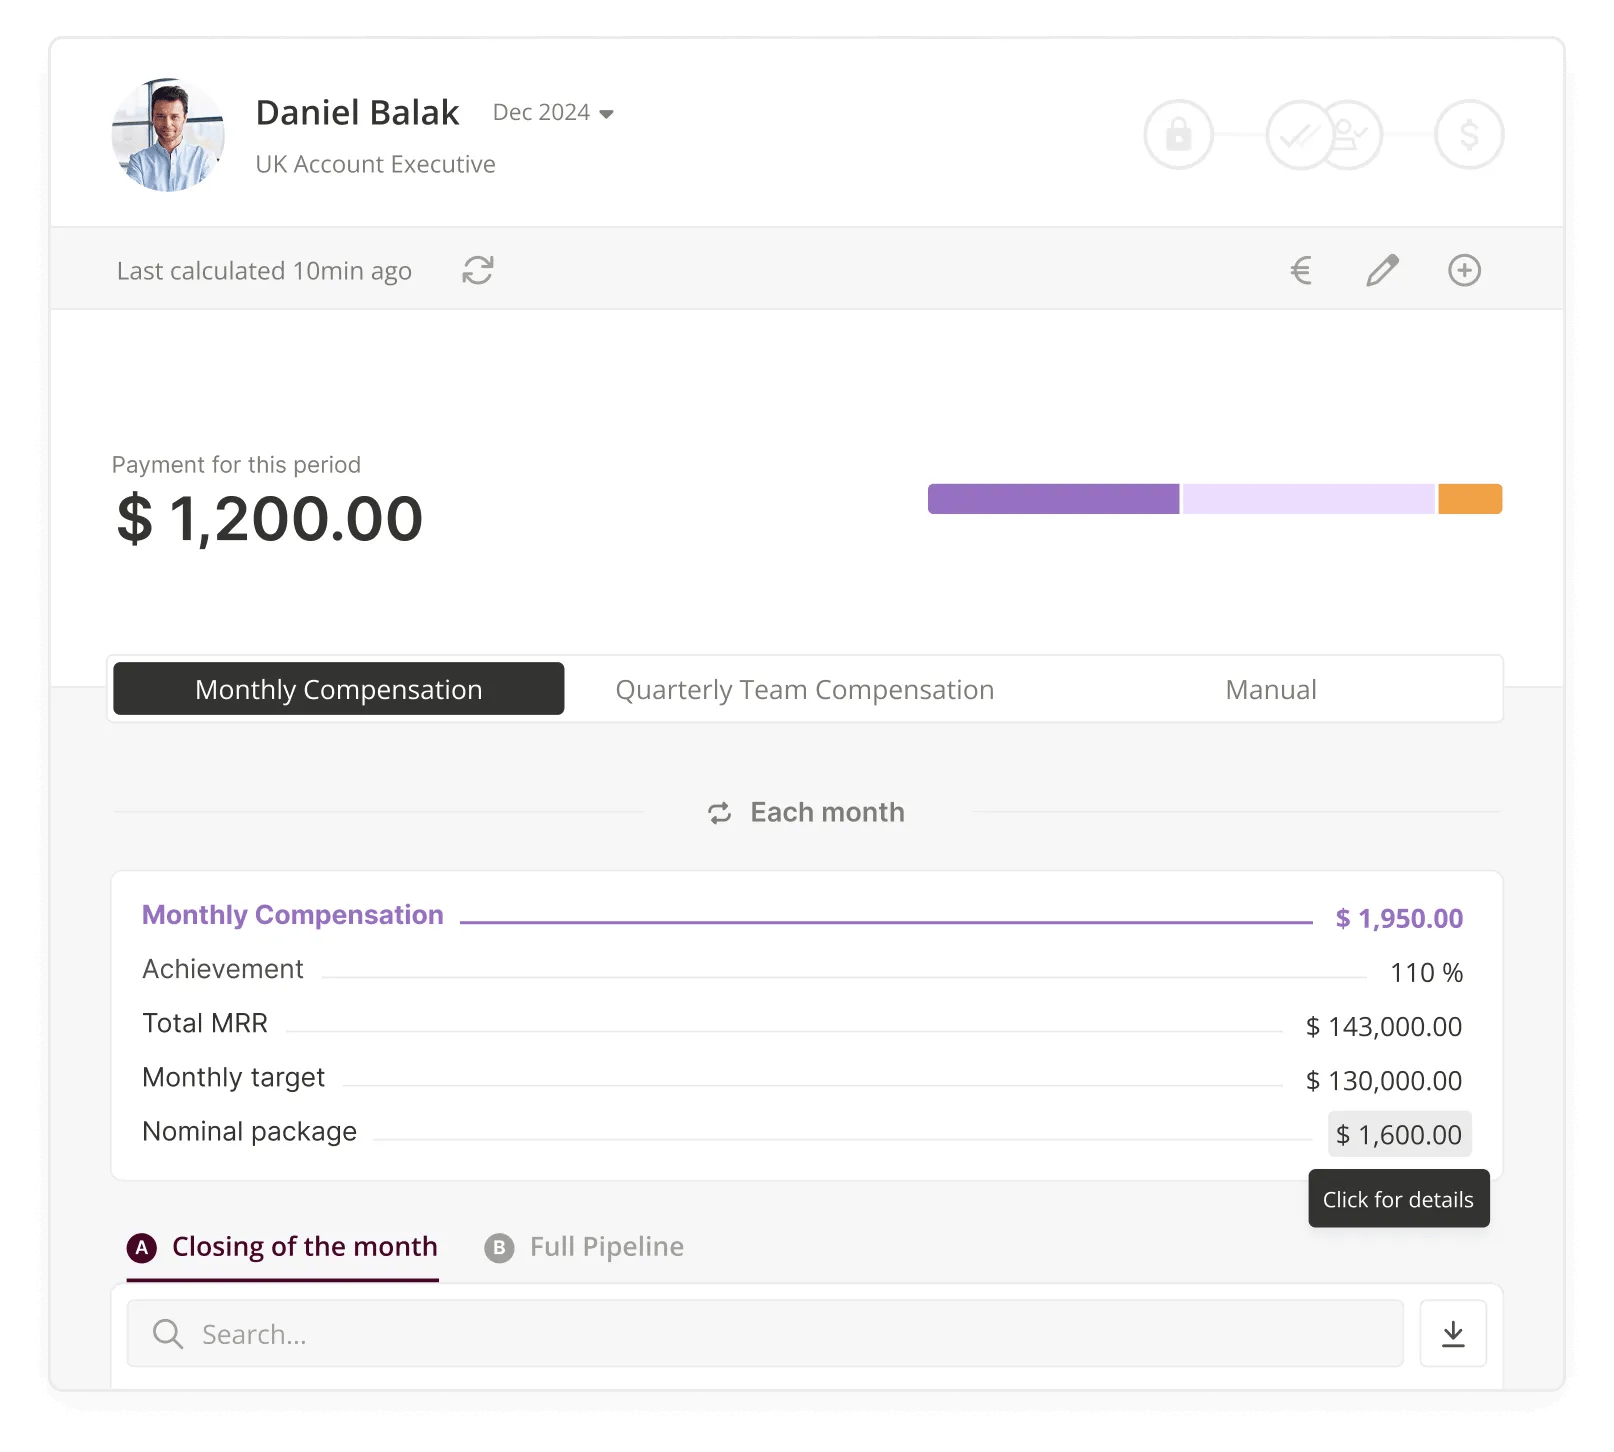Click the pencil edit icon
The image size is (1614, 1452).
[1382, 270]
